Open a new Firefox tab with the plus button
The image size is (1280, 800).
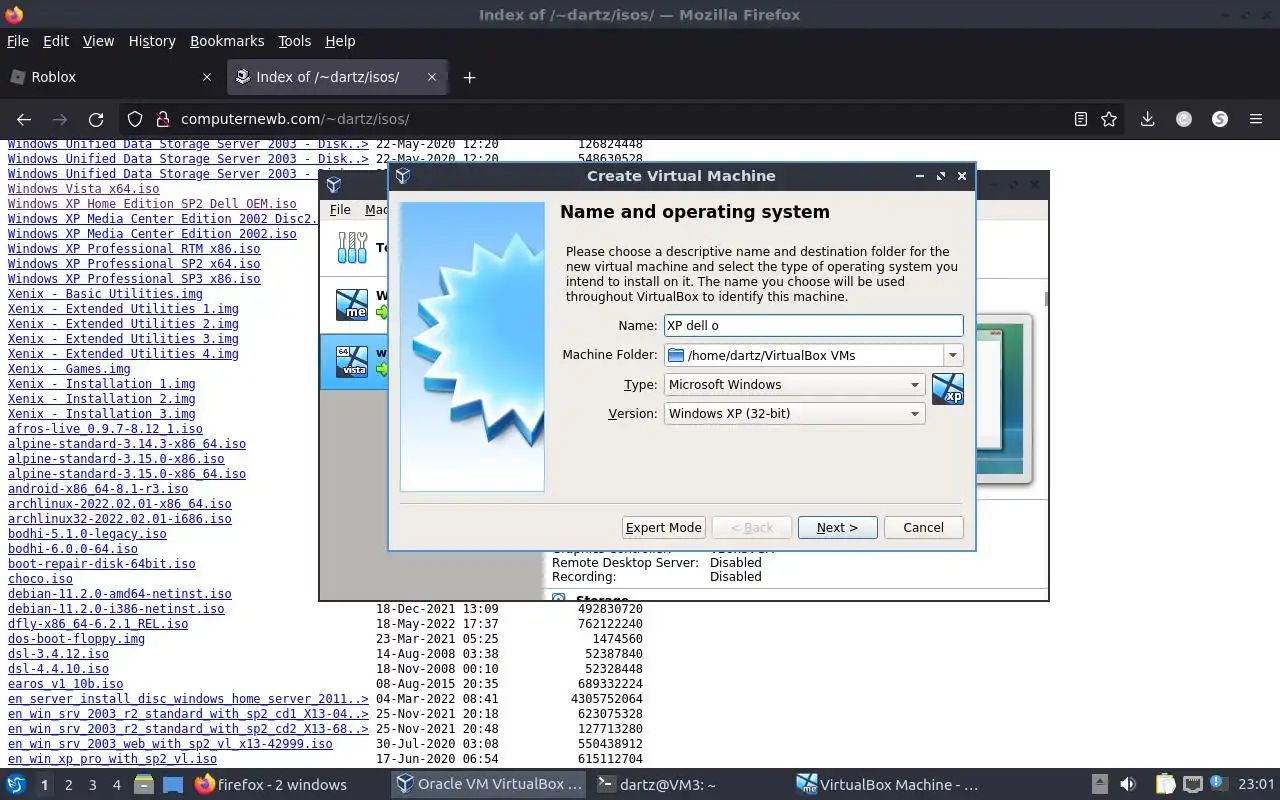pos(469,77)
